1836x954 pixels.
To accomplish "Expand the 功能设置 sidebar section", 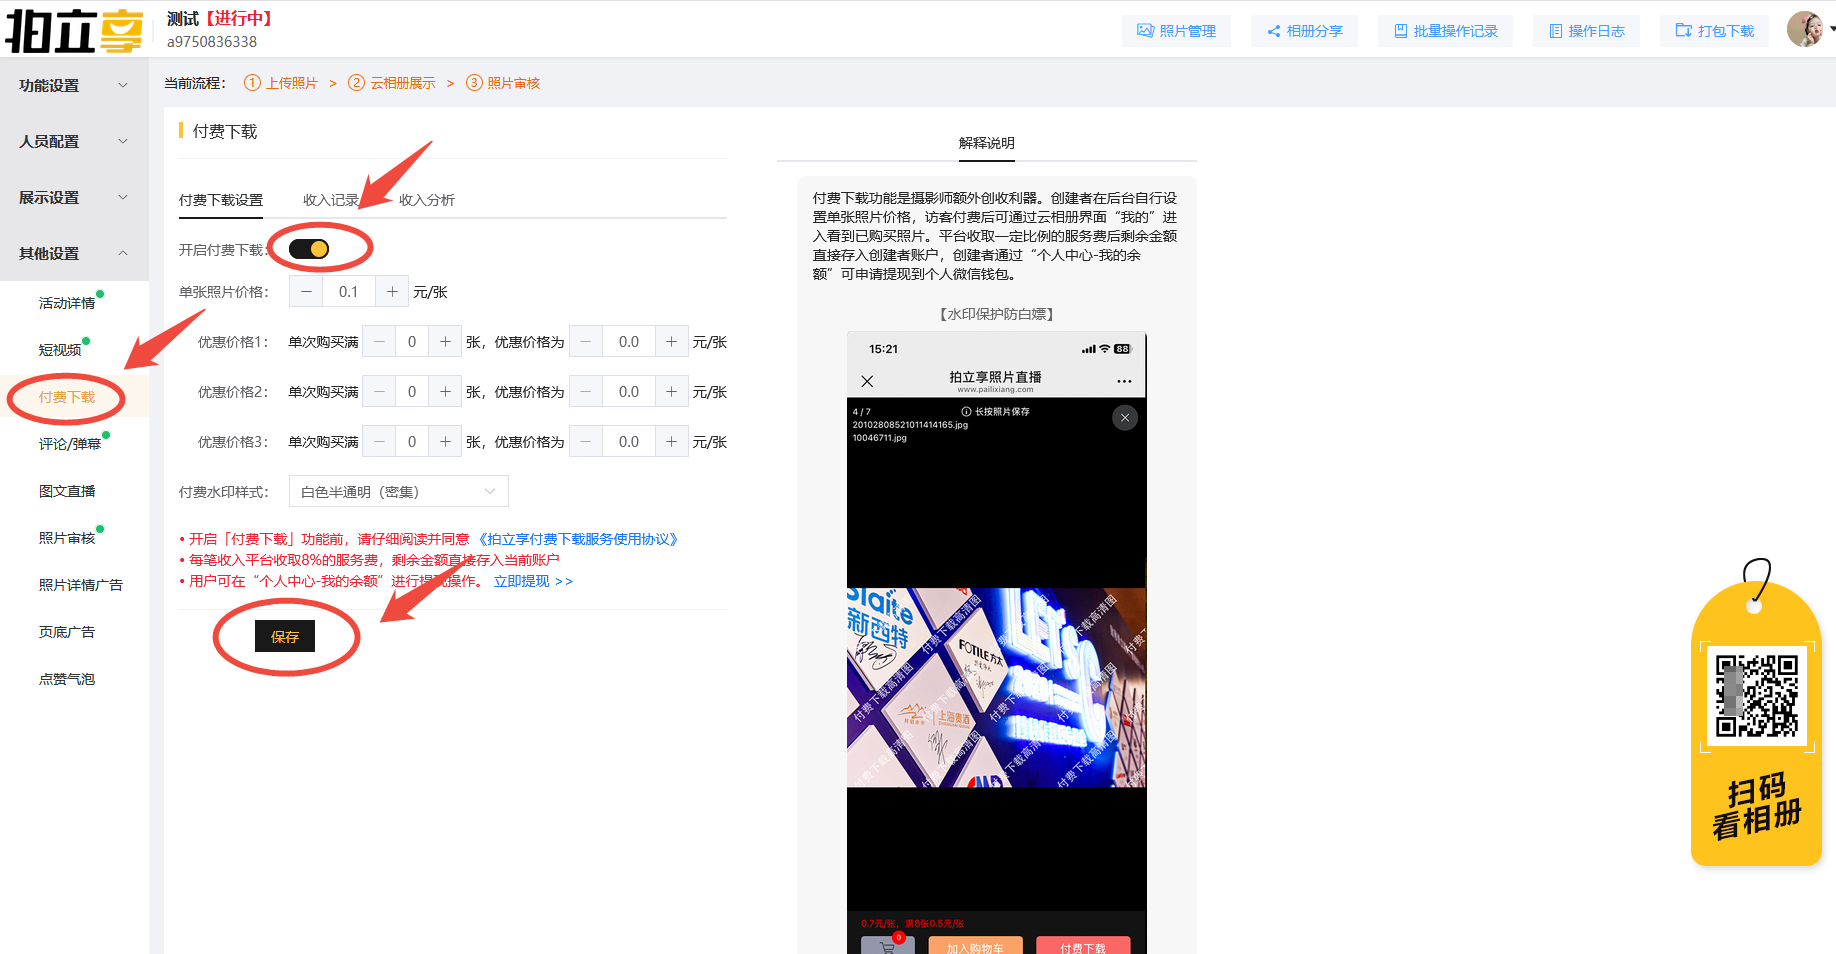I will [74, 86].
